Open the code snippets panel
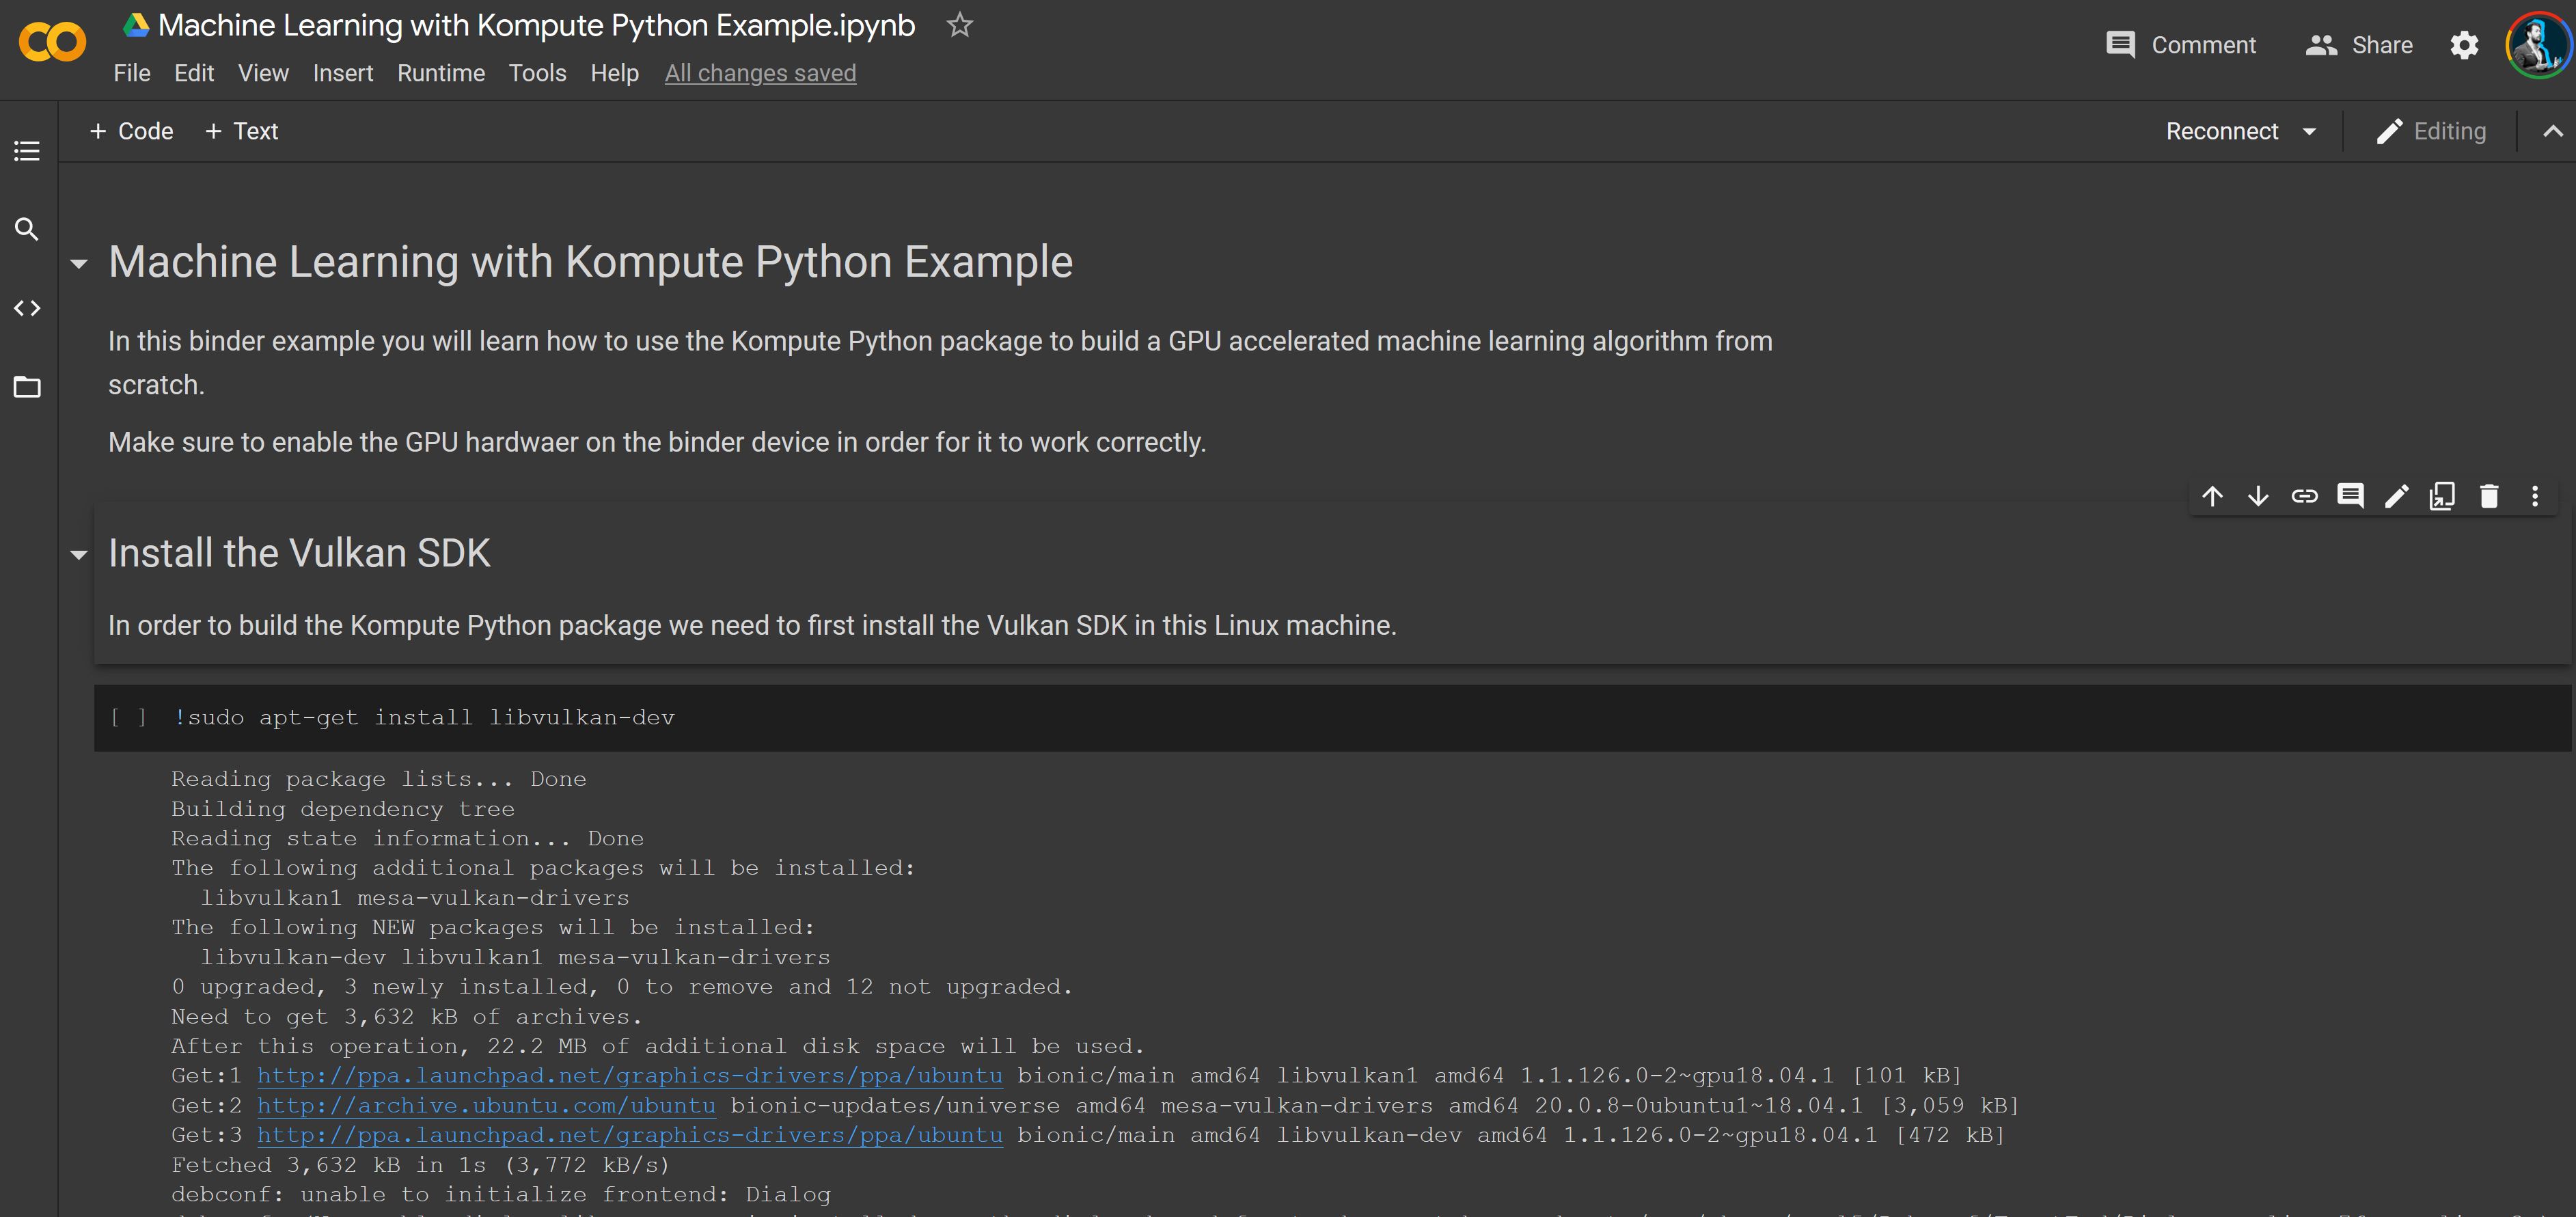This screenshot has height=1217, width=2576. (x=27, y=308)
